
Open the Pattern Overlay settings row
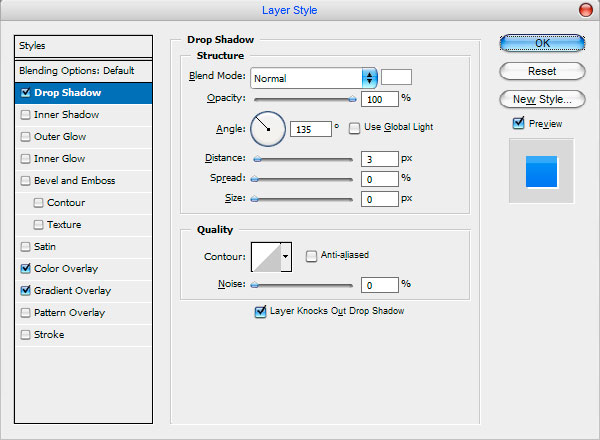coord(83,313)
